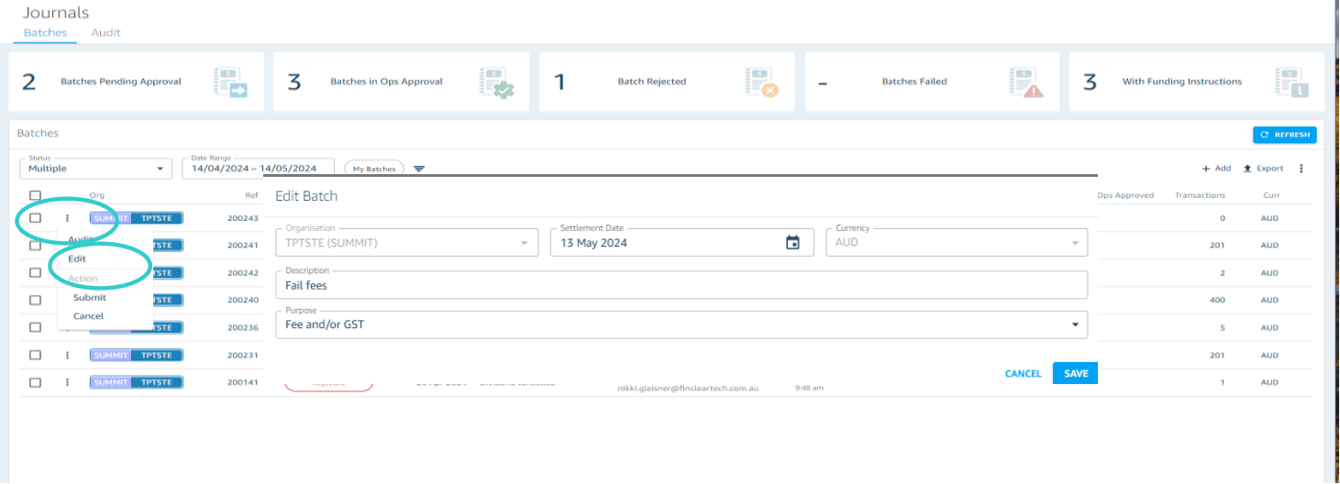Click the 9:48 am time text
The width and height of the screenshot is (1340, 484).
pyautogui.click(x=809, y=387)
